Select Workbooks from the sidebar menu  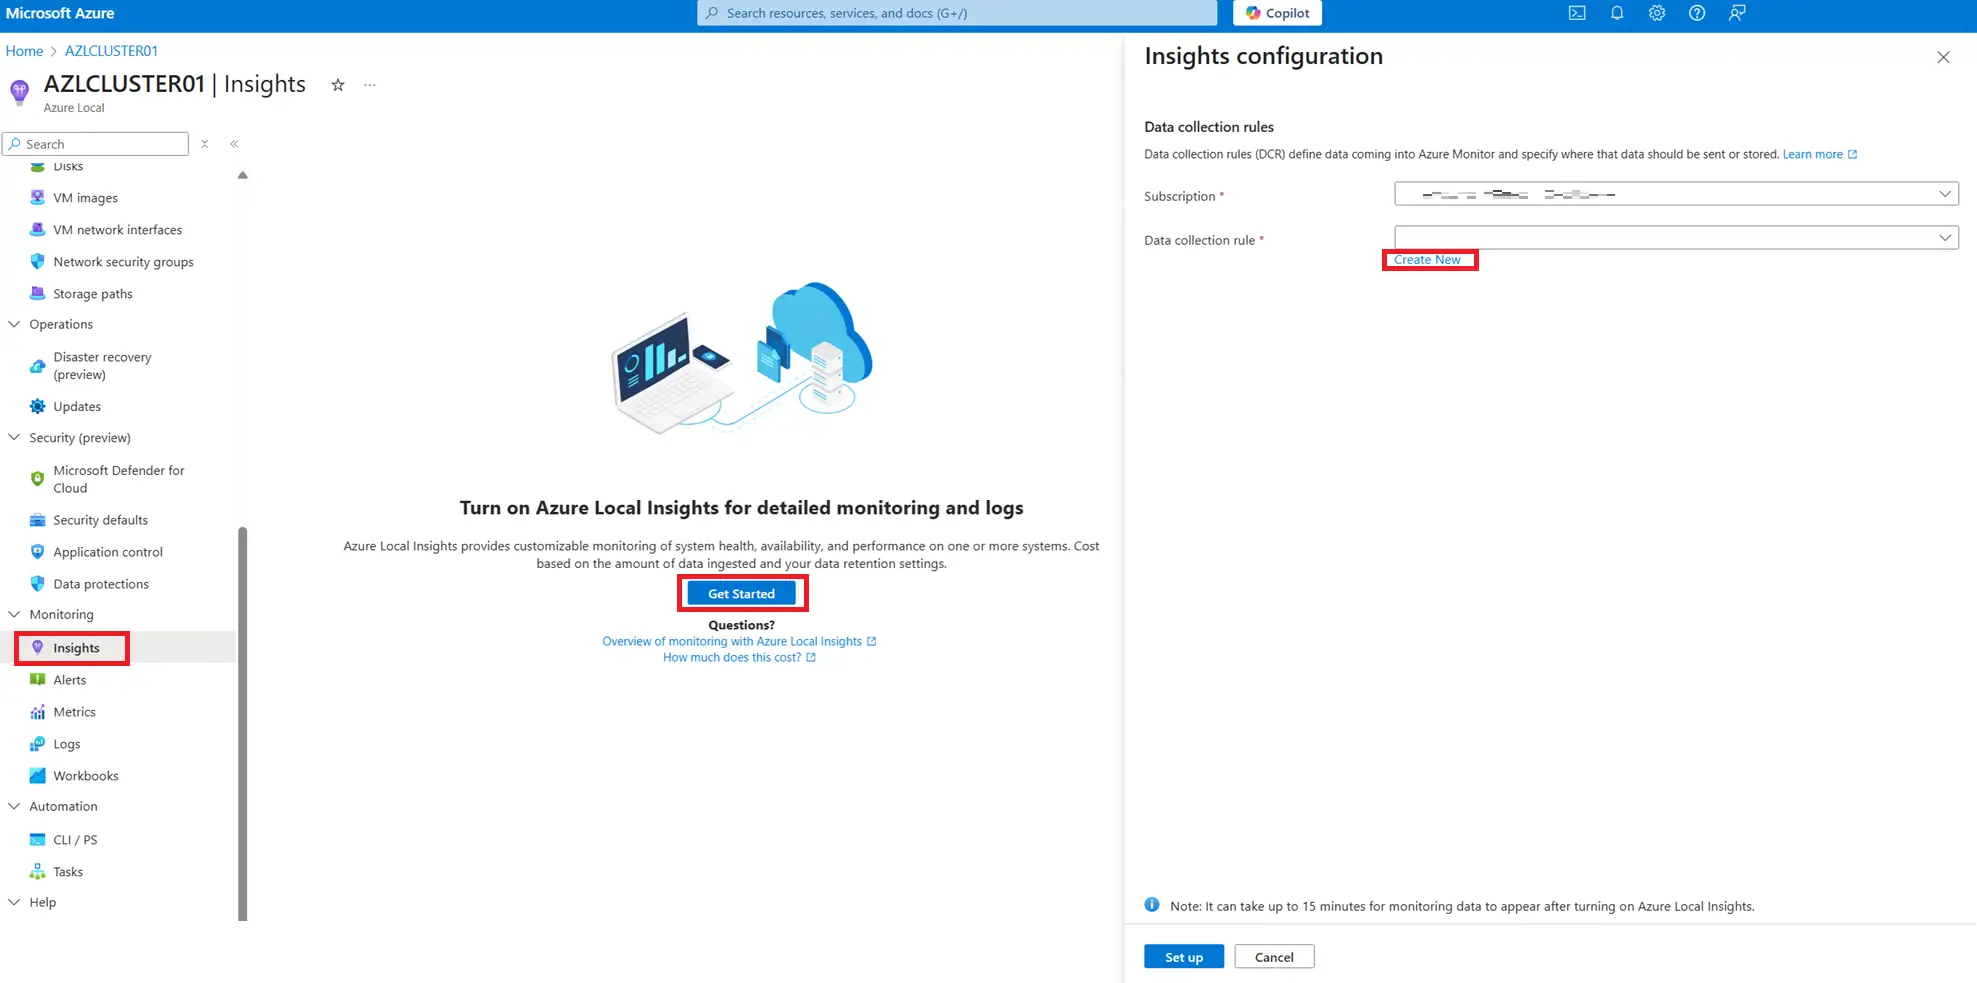point(85,776)
